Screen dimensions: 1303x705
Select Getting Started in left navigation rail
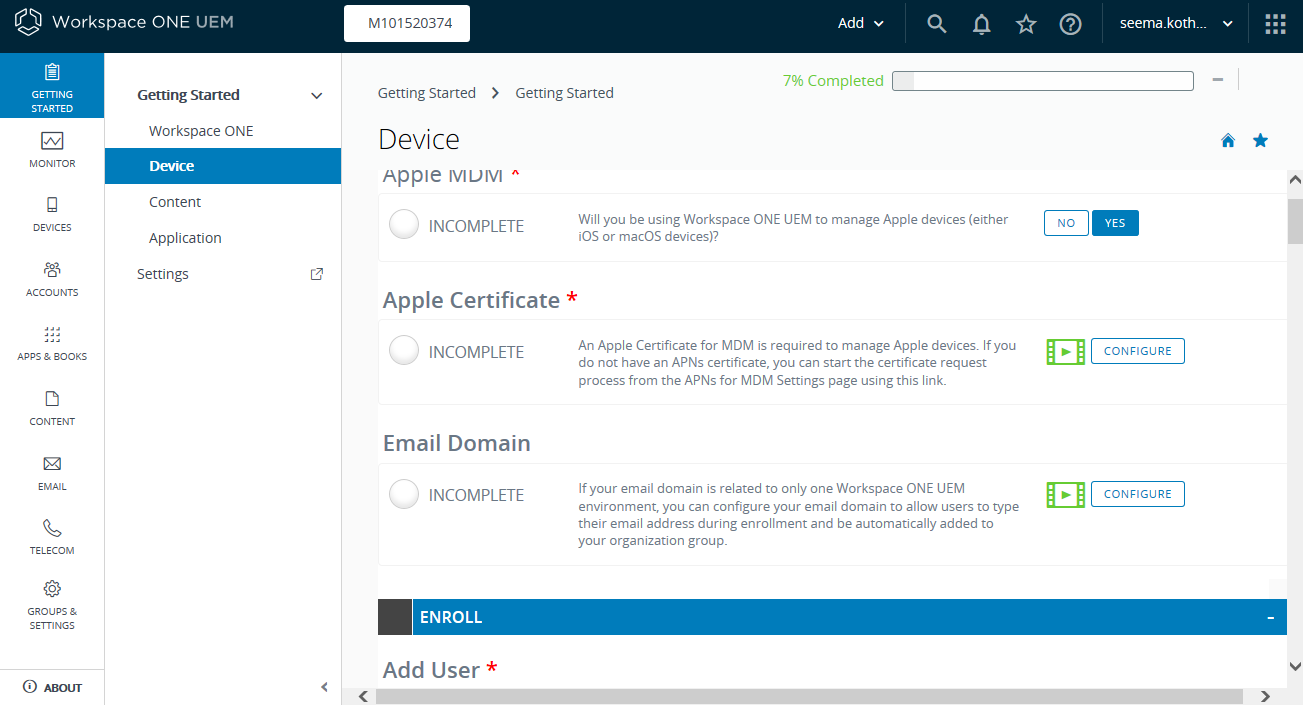click(x=52, y=86)
